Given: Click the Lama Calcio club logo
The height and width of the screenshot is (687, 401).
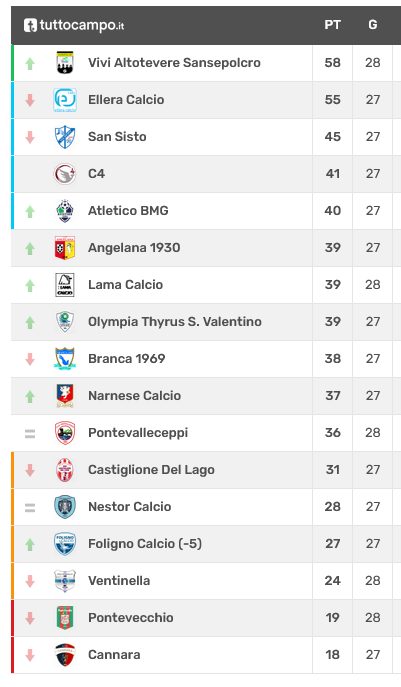Looking at the screenshot, I should point(65,285).
